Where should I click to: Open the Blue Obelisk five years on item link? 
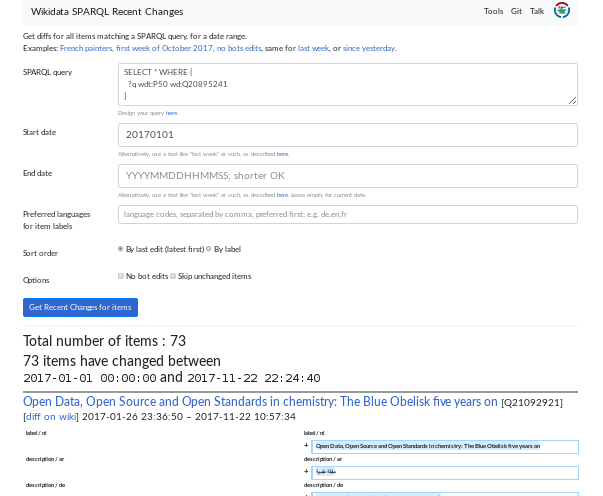pos(260,401)
